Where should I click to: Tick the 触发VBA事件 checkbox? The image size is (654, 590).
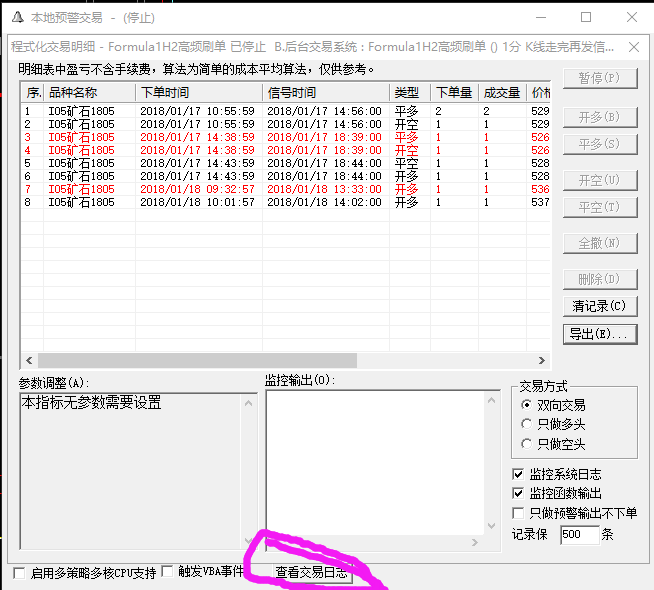(x=168, y=573)
